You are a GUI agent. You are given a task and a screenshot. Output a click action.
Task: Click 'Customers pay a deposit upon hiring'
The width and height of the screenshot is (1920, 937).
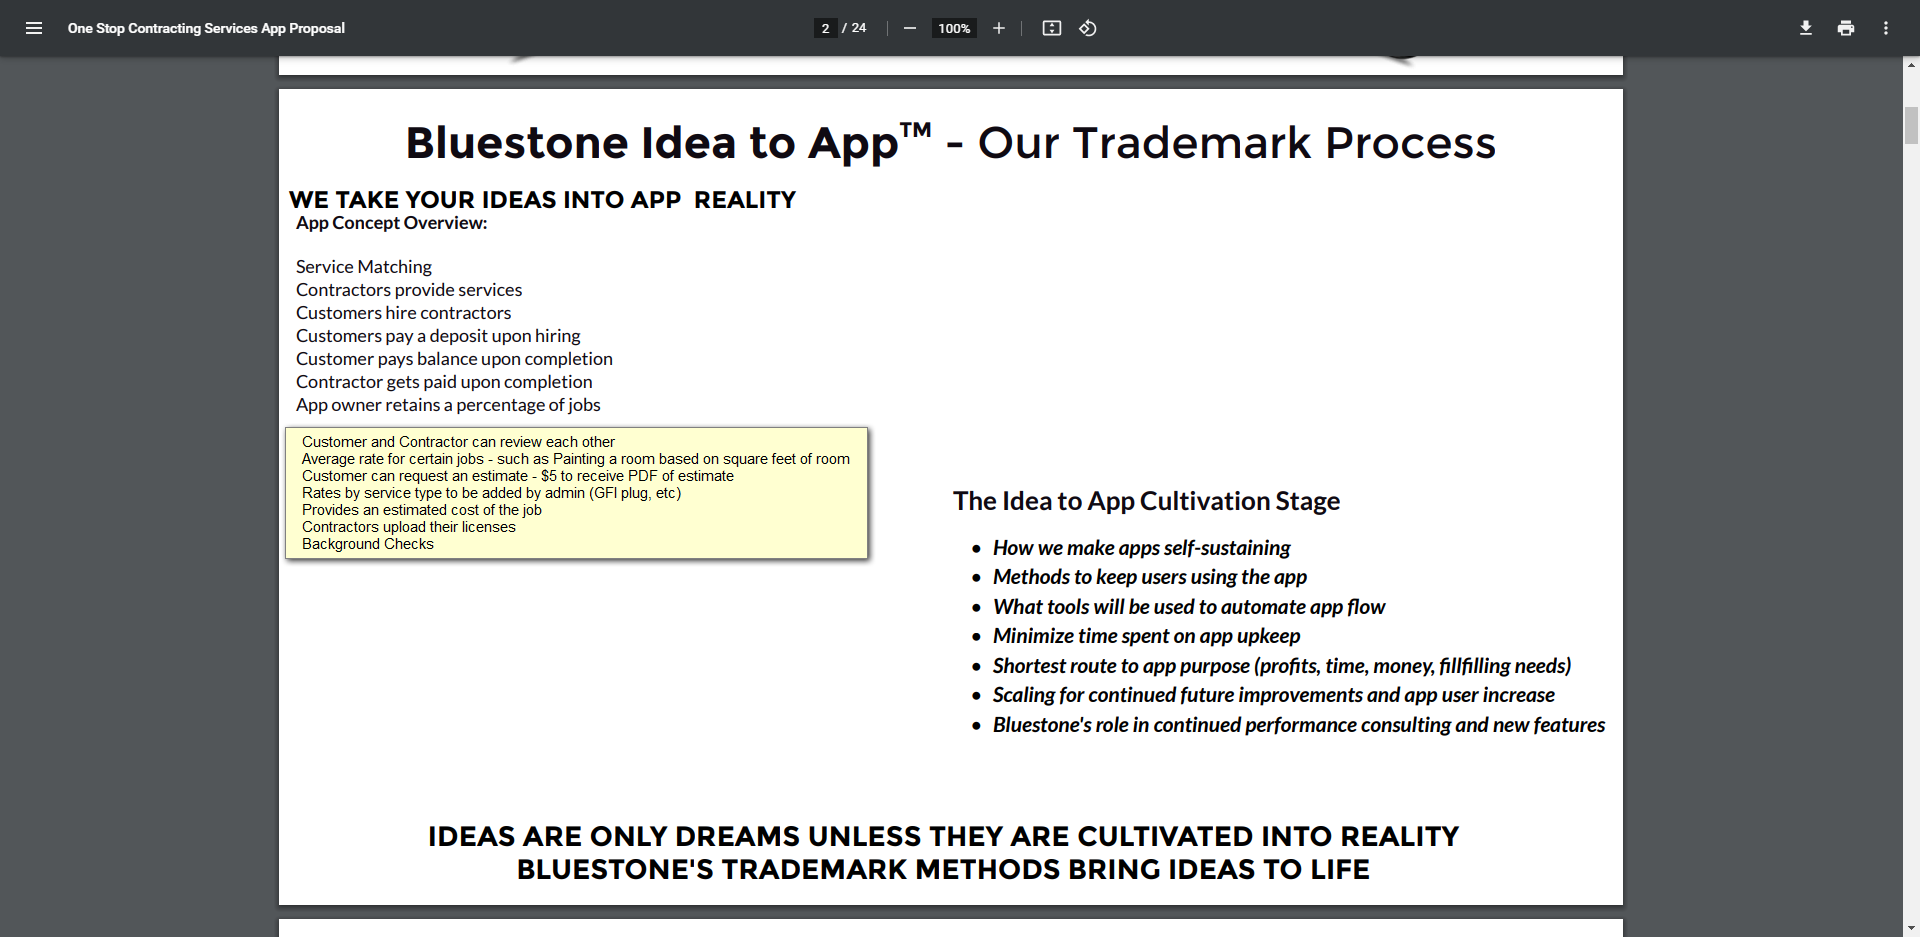pyautogui.click(x=438, y=336)
